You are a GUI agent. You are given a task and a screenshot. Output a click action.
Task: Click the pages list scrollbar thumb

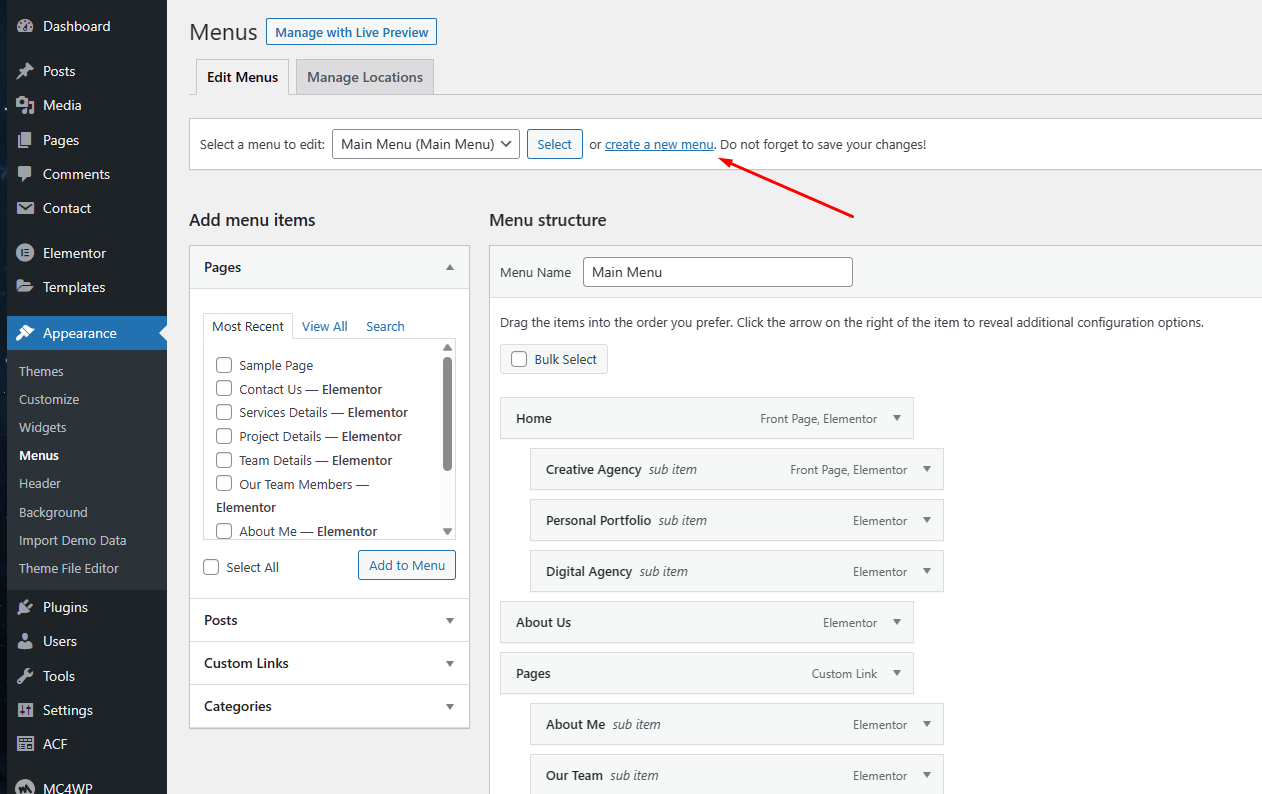click(x=447, y=413)
